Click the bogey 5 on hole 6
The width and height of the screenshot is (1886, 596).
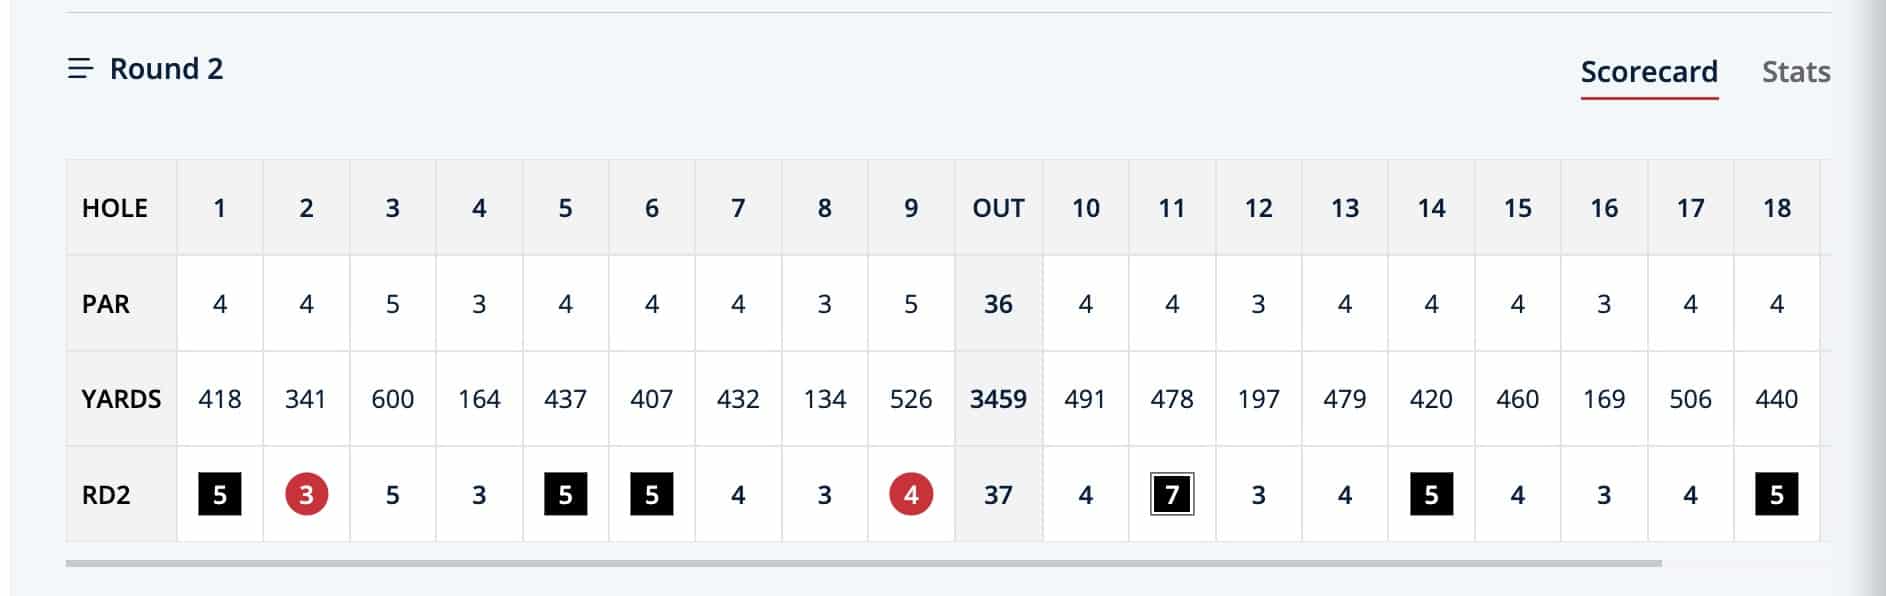(652, 494)
